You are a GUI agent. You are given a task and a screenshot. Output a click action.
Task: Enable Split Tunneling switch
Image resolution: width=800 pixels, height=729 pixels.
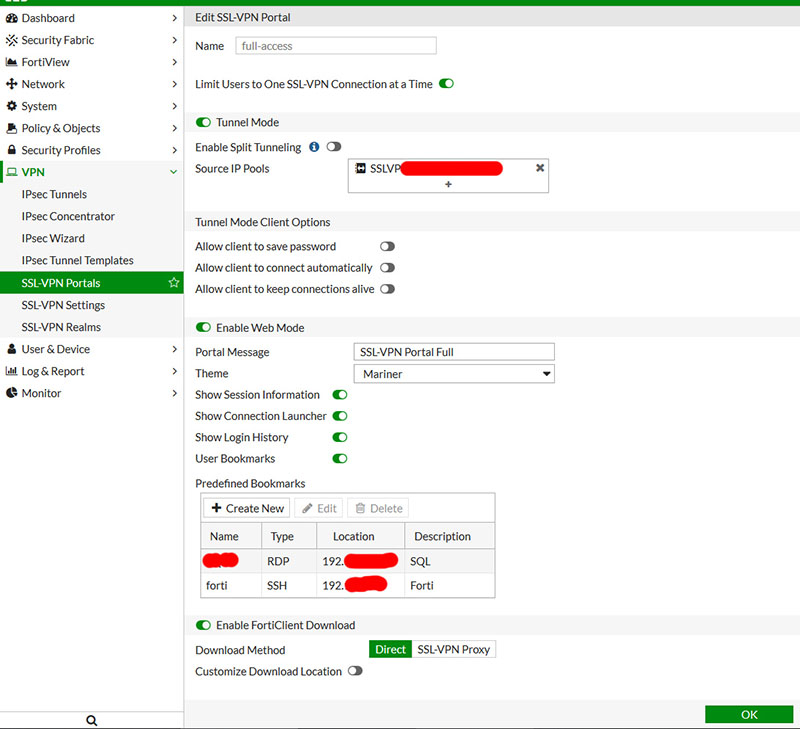click(334, 147)
